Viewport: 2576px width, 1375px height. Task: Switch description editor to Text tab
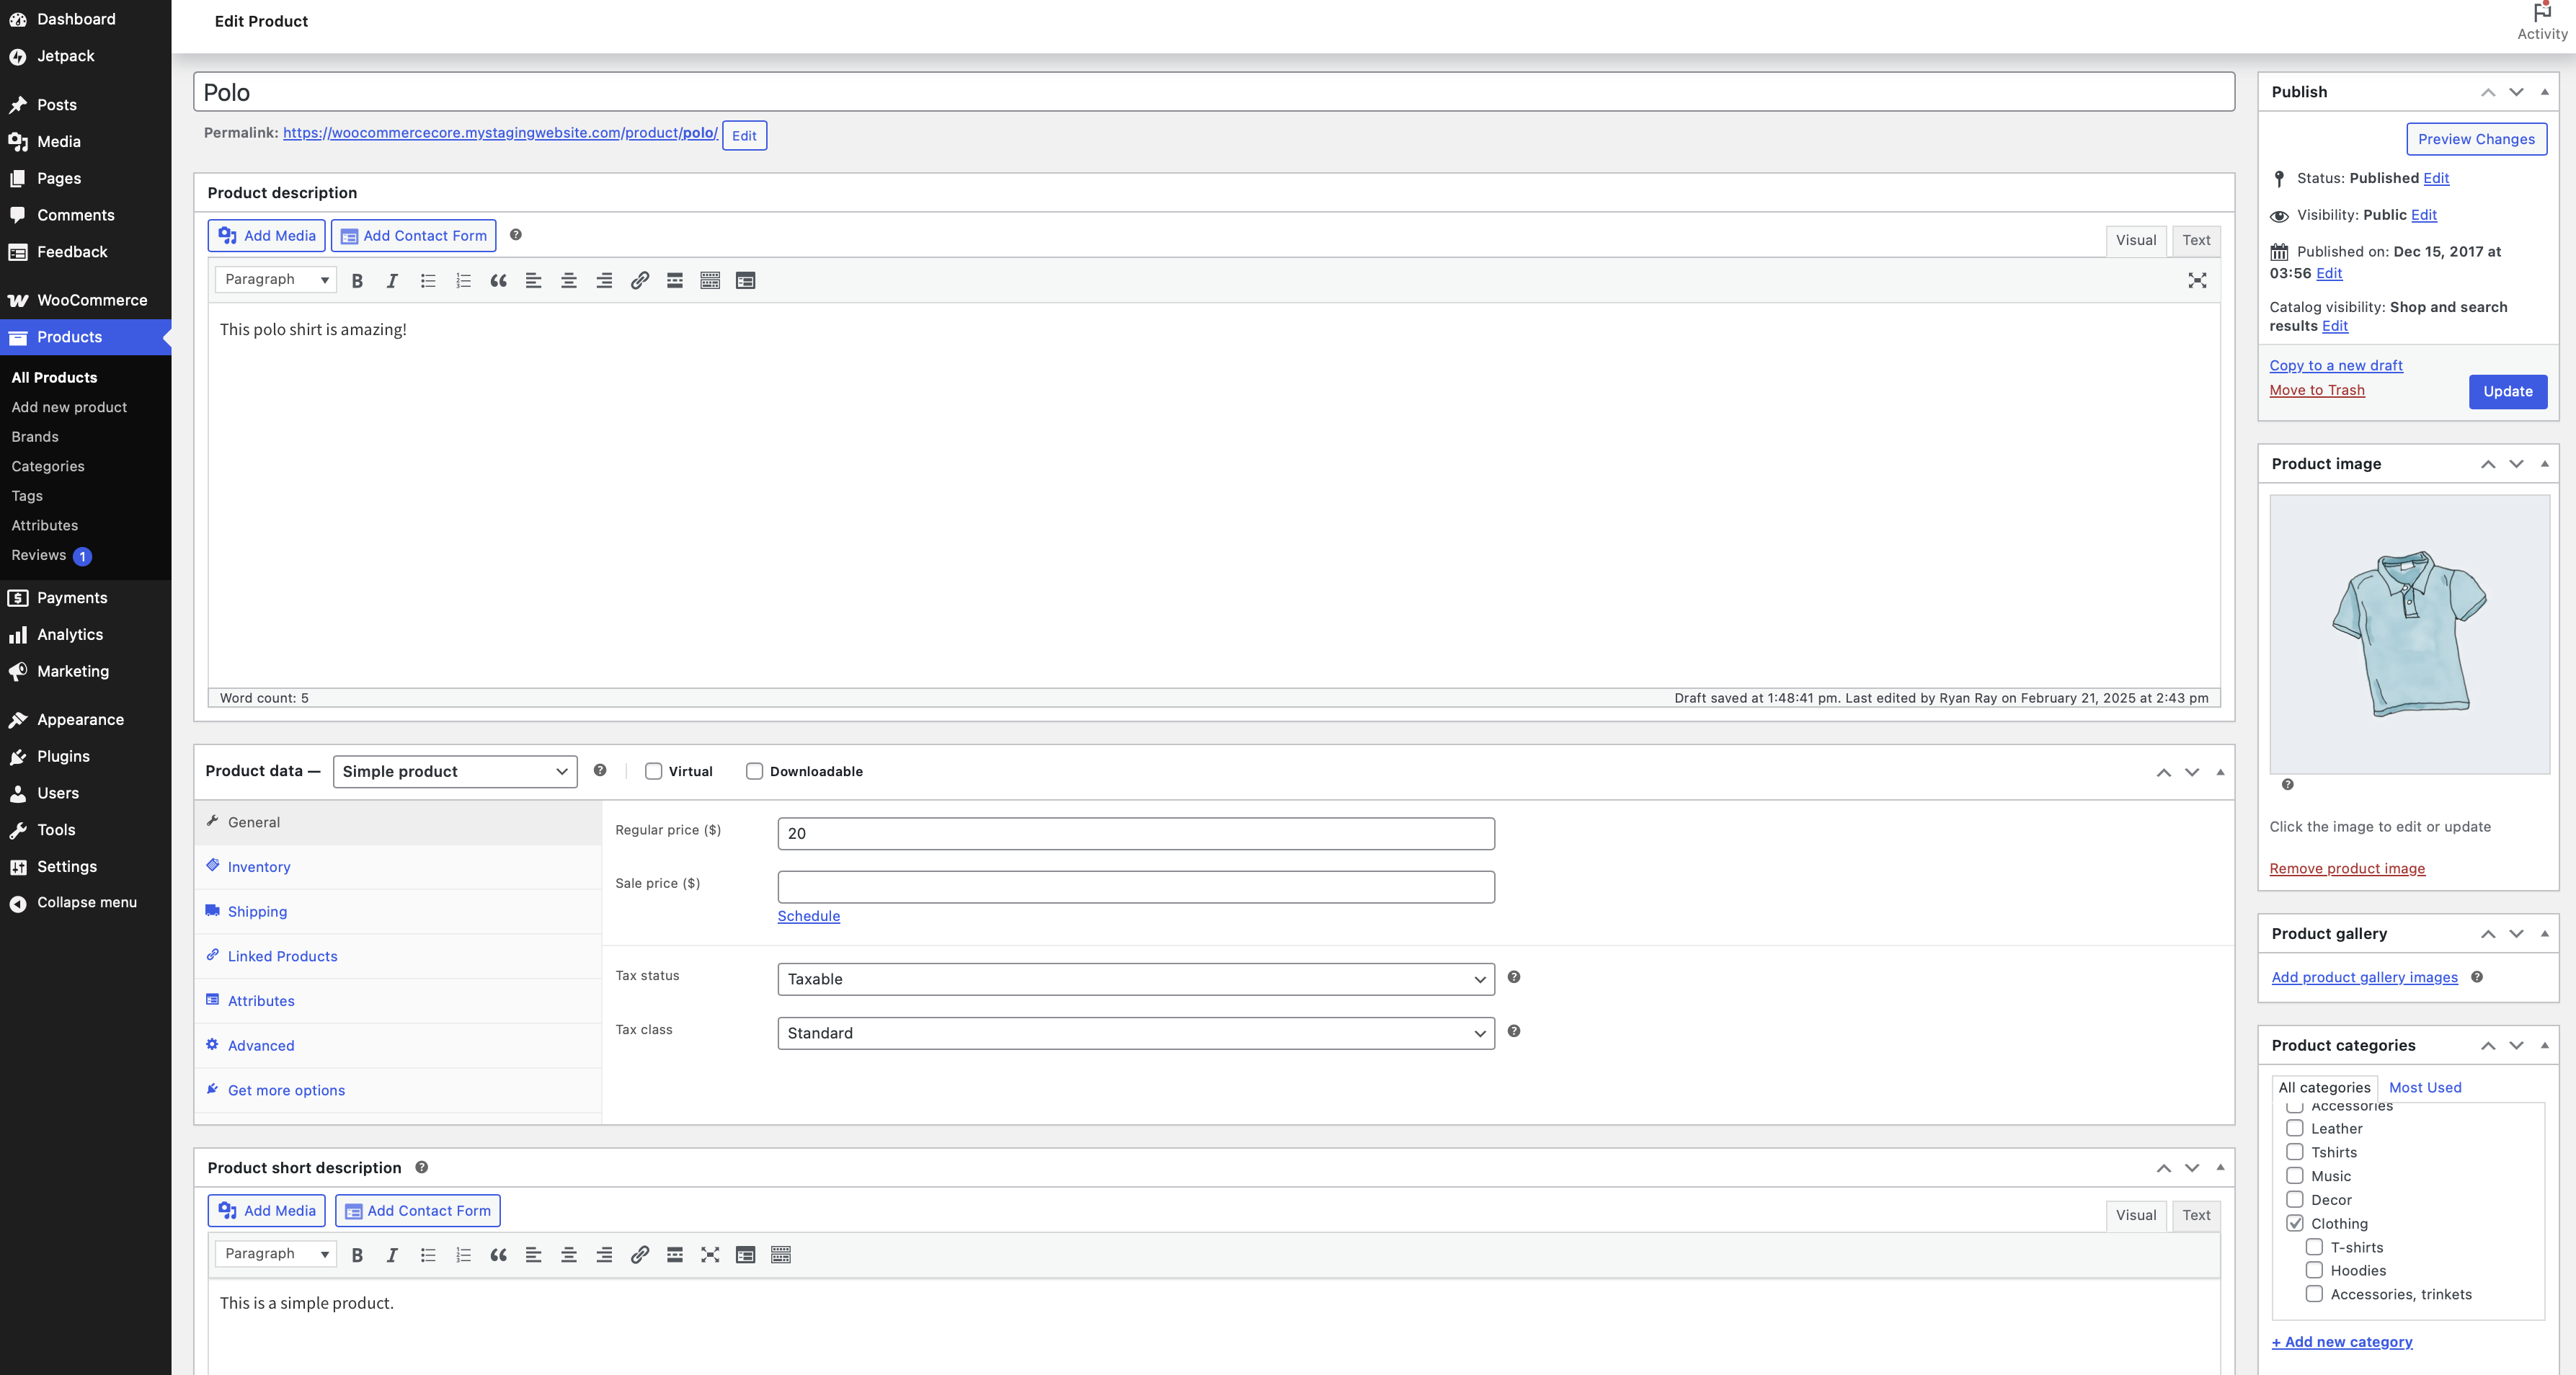click(x=2196, y=240)
